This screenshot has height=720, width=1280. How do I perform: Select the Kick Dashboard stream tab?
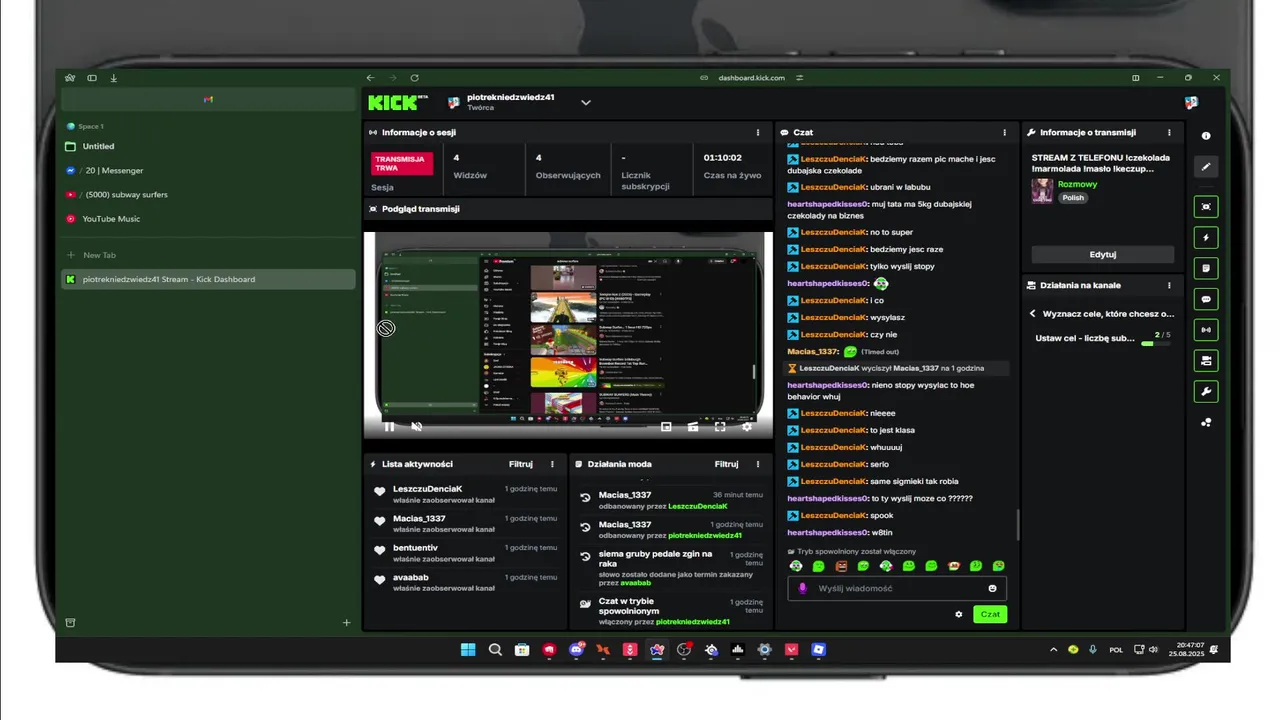[208, 279]
